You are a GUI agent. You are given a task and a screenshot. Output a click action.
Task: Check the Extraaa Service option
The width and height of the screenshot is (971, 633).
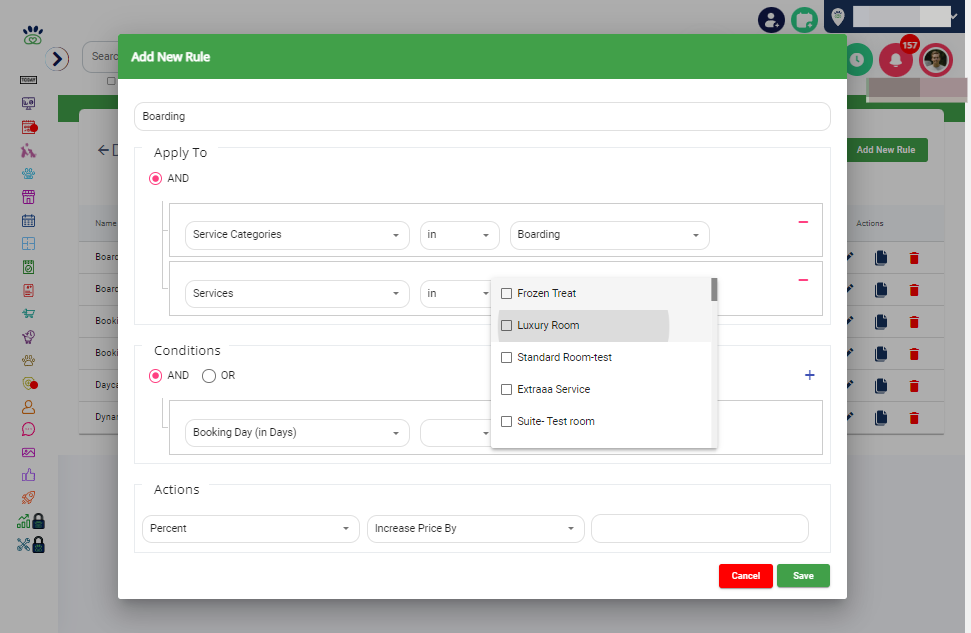[507, 390]
